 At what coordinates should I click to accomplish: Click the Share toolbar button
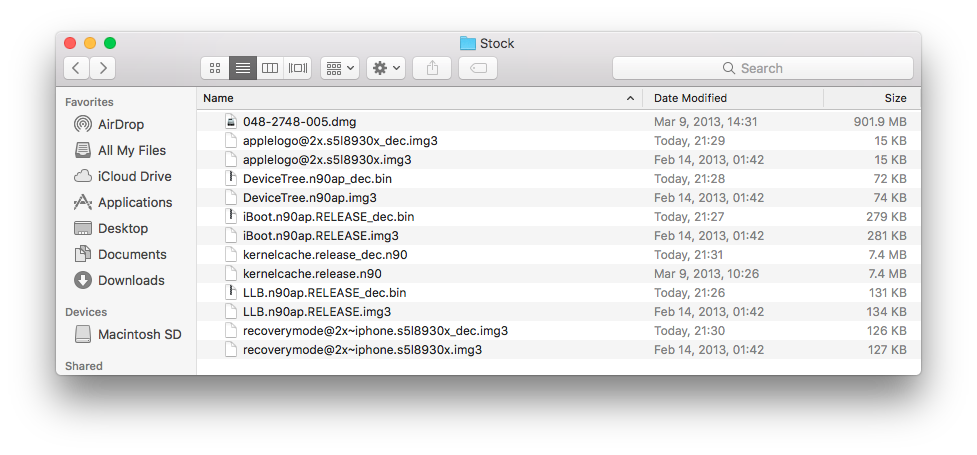(x=432, y=68)
